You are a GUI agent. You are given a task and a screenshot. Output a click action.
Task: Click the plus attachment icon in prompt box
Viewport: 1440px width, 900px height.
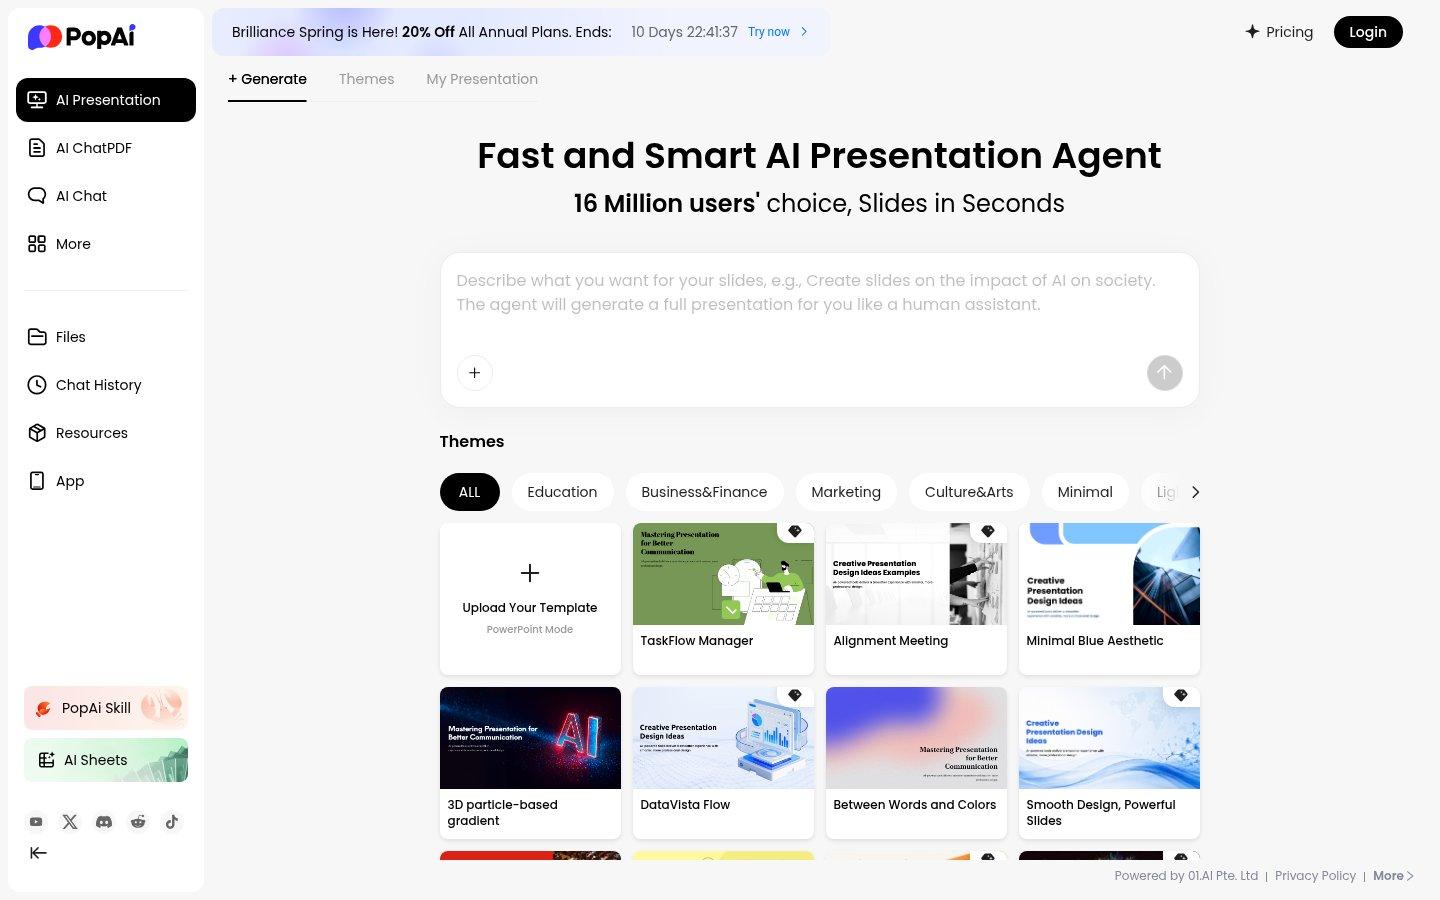[x=475, y=373]
